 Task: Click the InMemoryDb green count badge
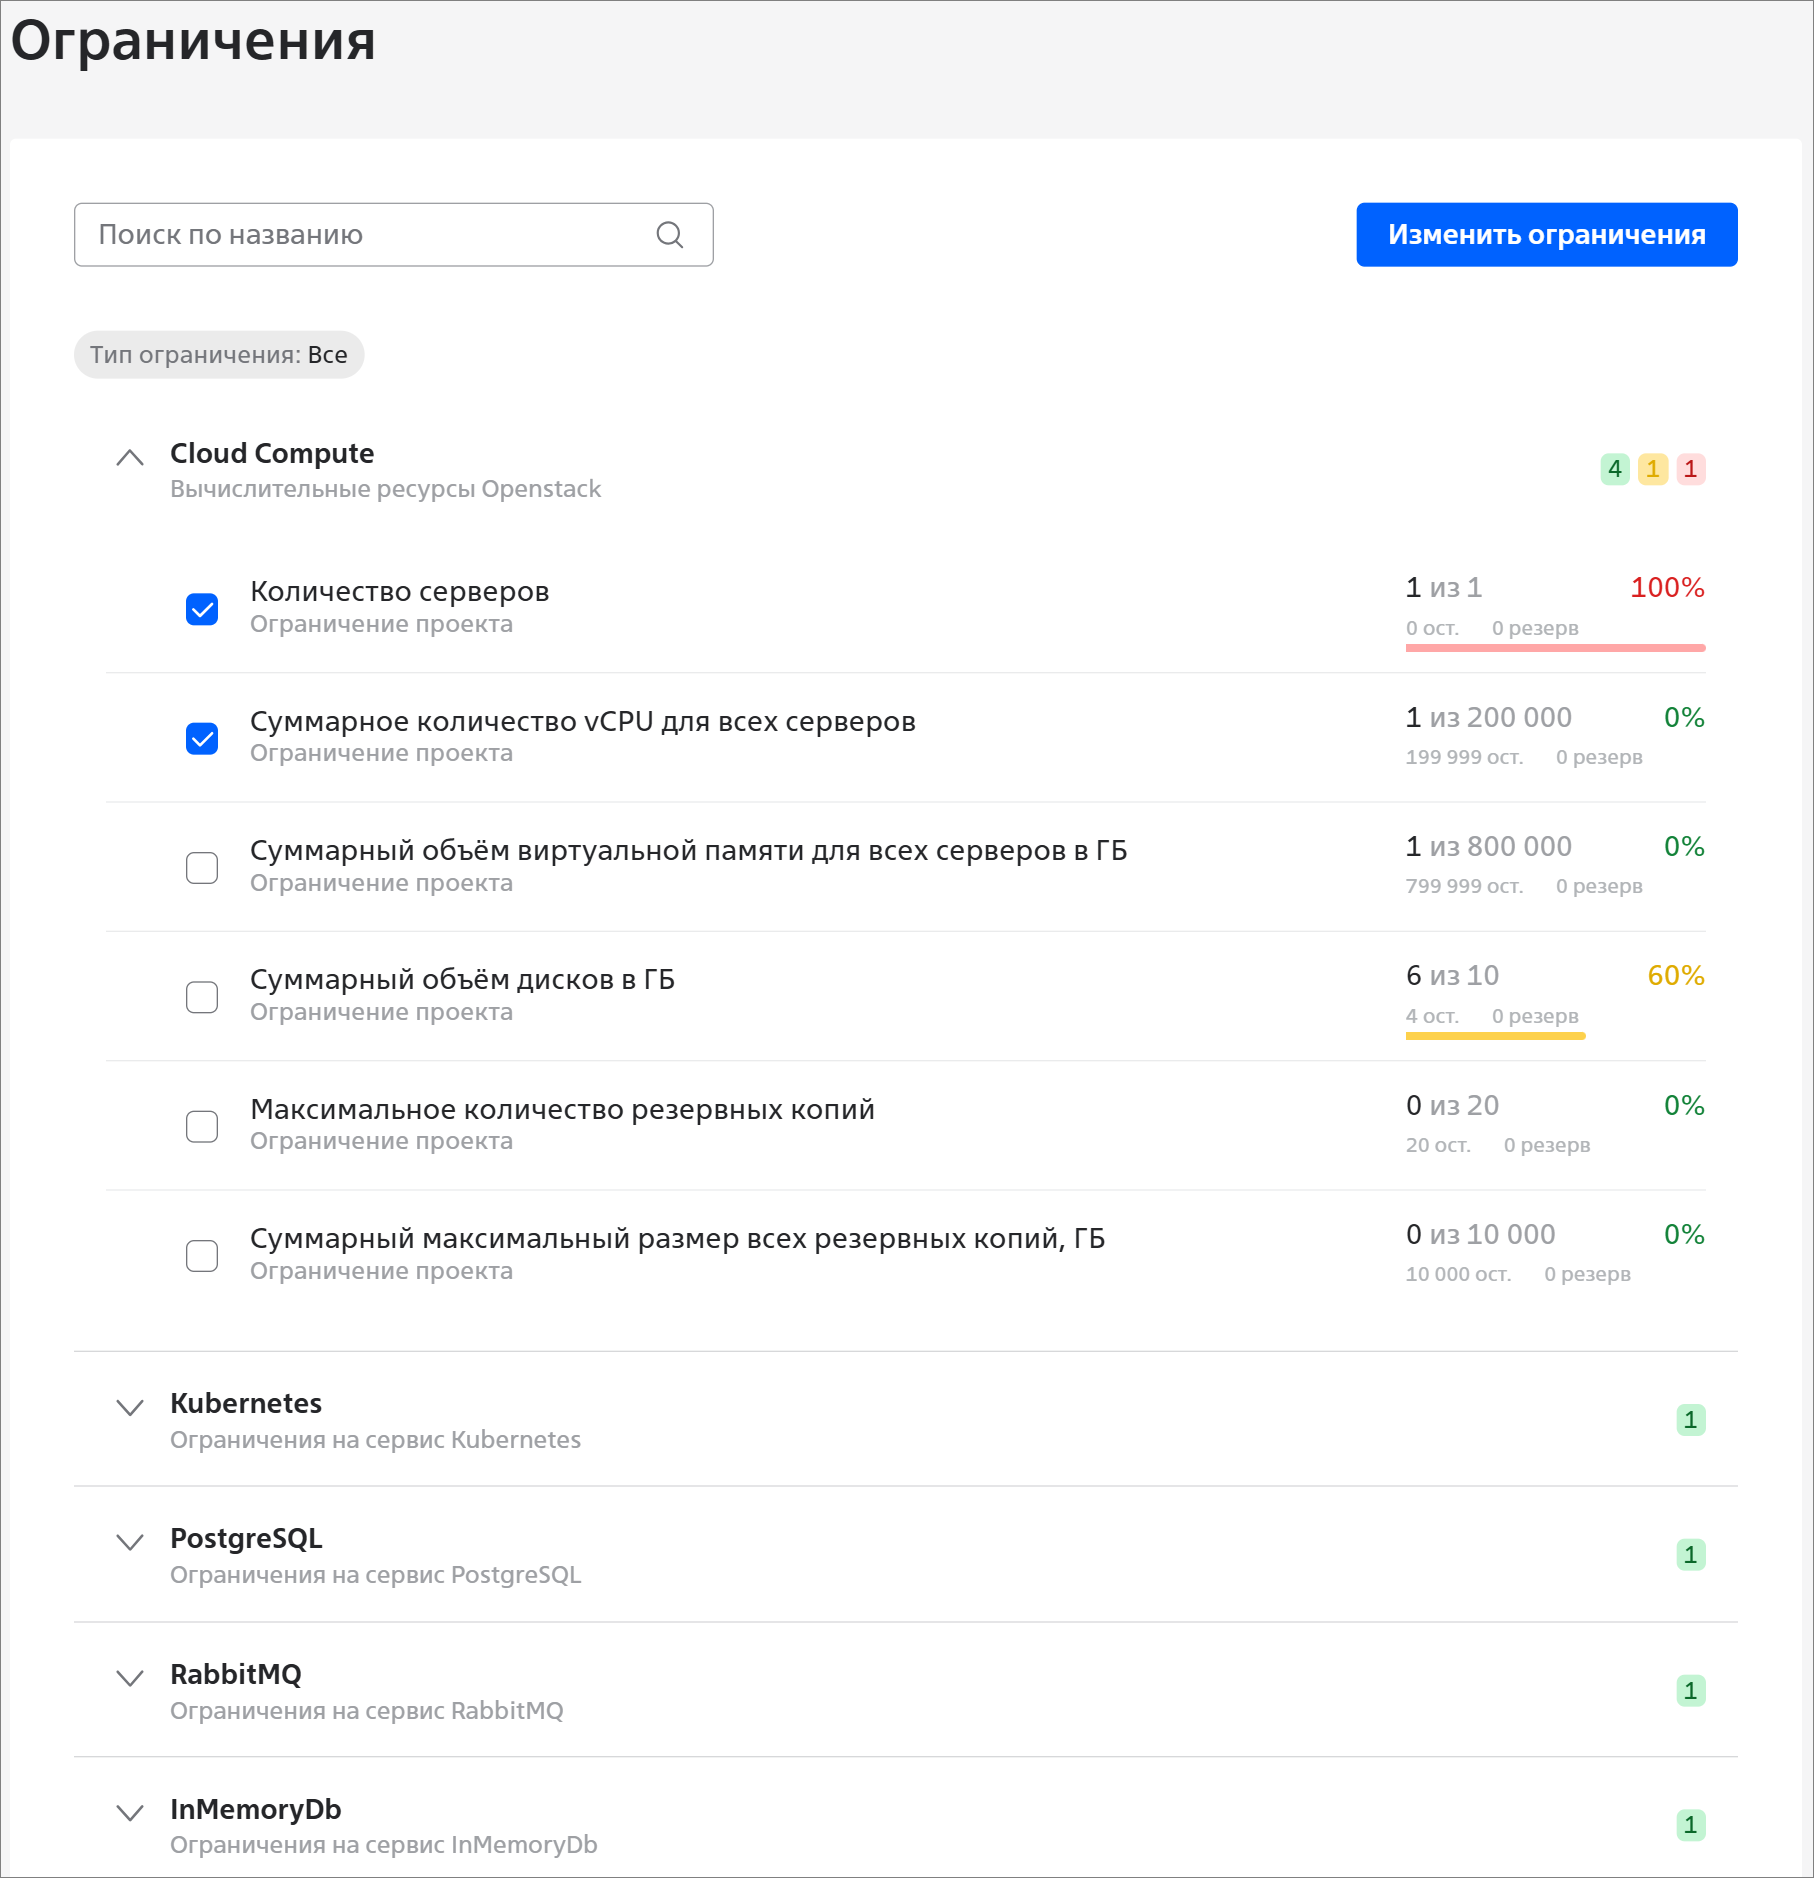1690,1825
